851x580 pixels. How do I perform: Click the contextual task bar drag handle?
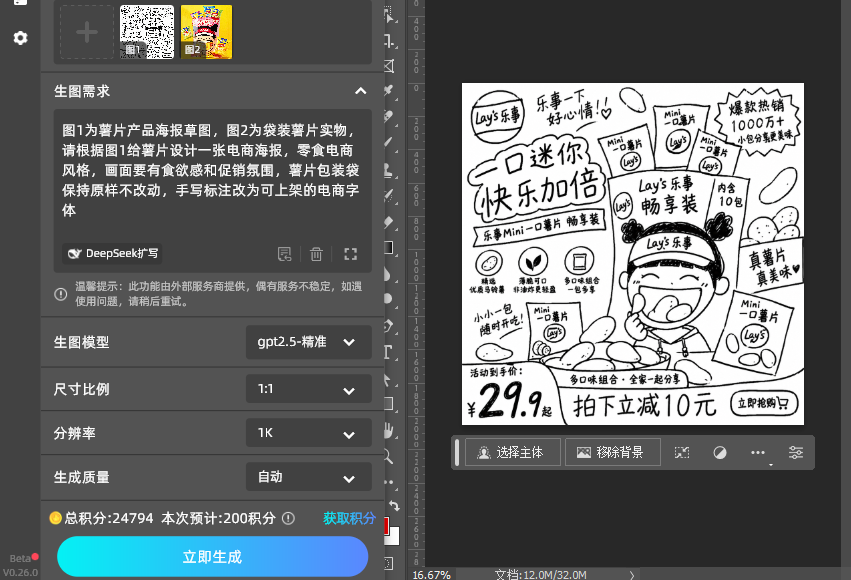457,452
